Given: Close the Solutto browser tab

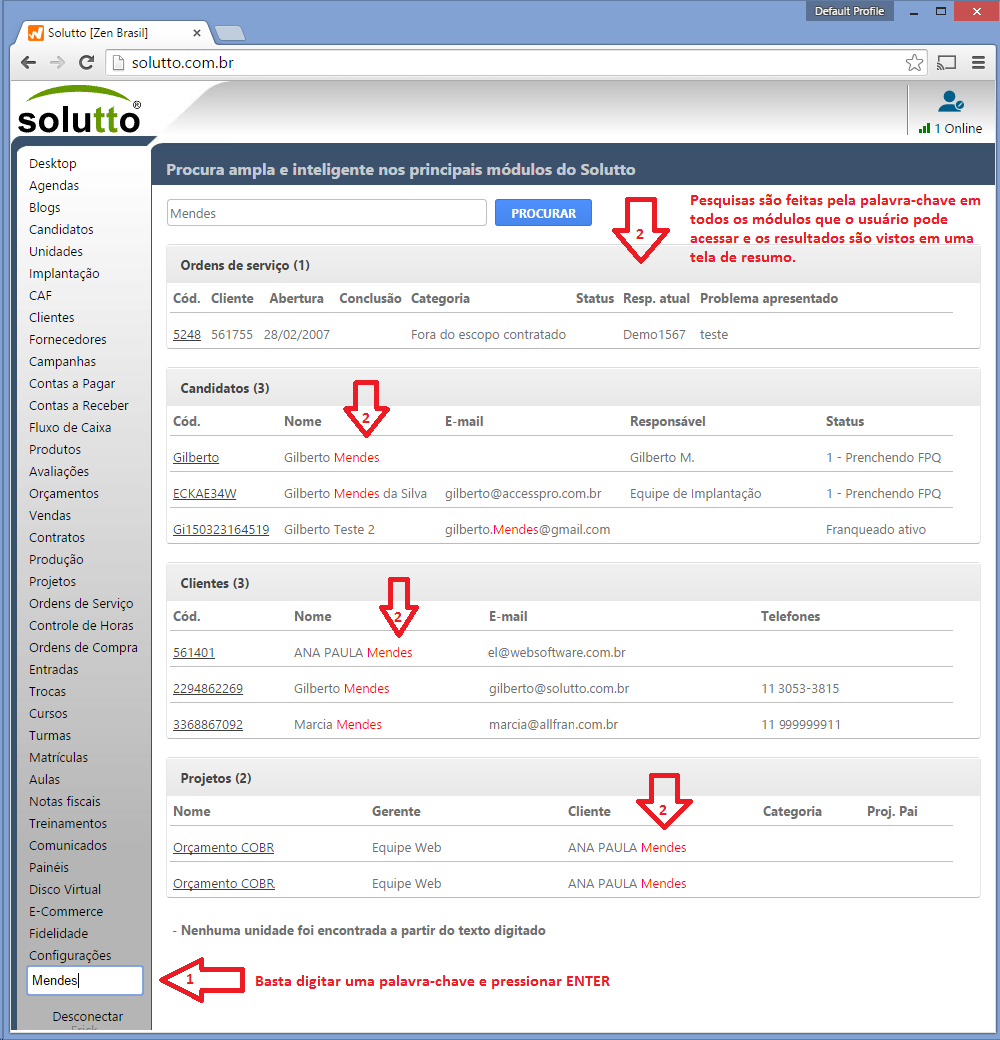Looking at the screenshot, I should tap(197, 32).
